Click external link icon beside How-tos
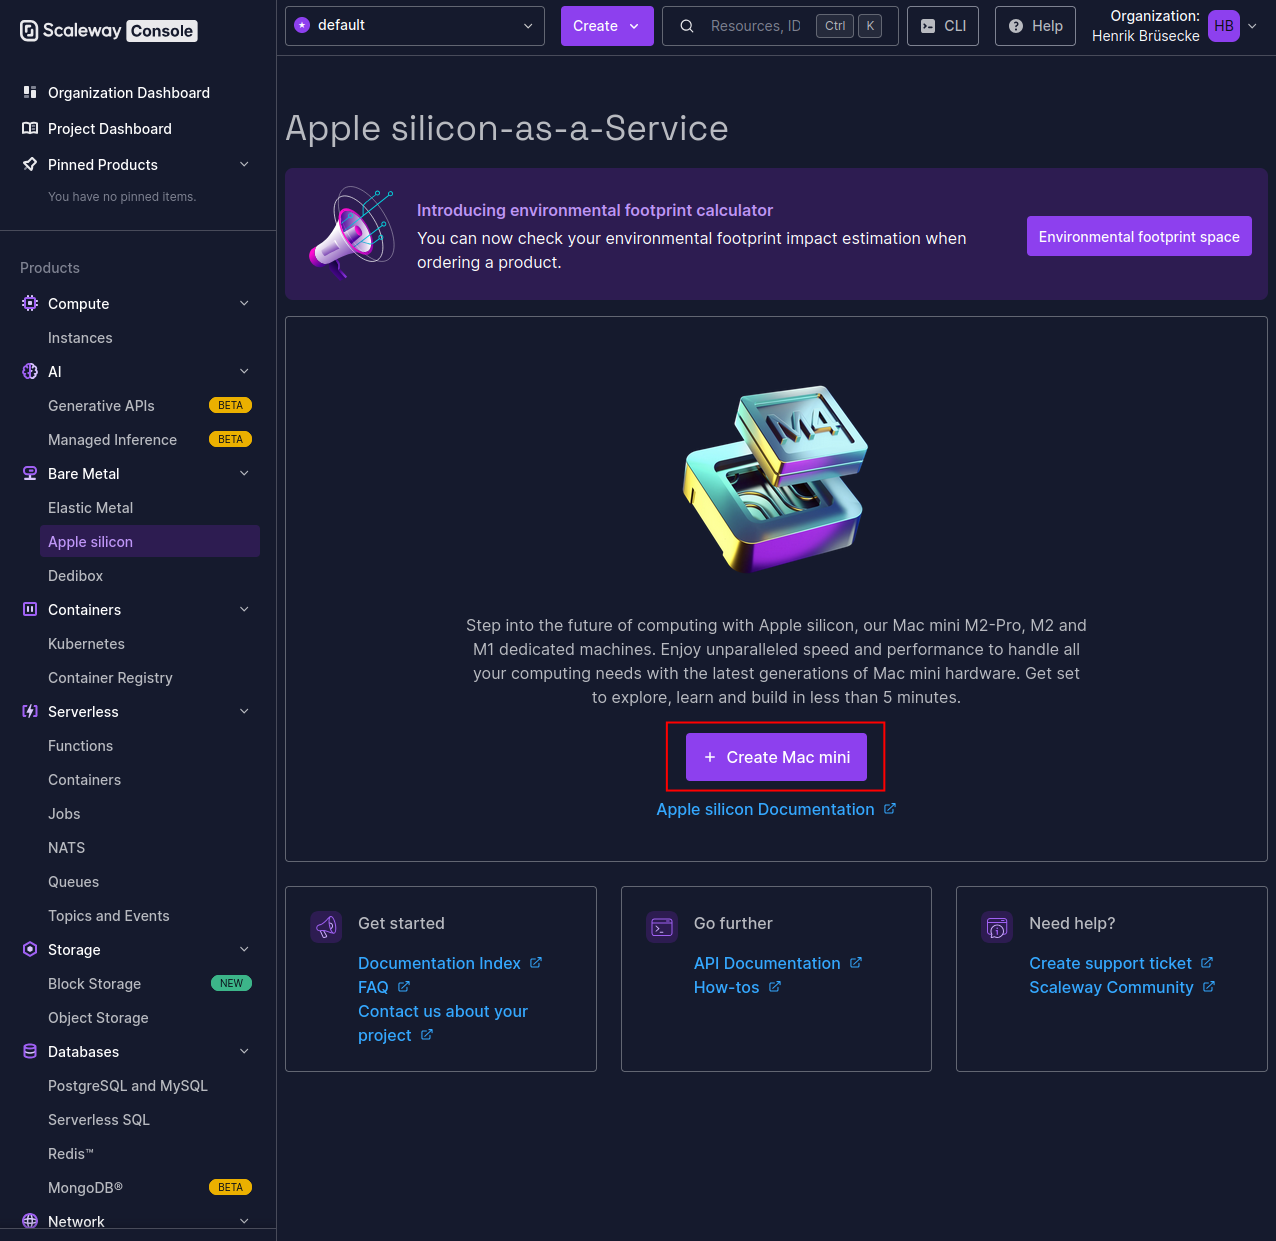The image size is (1276, 1241). point(775,986)
